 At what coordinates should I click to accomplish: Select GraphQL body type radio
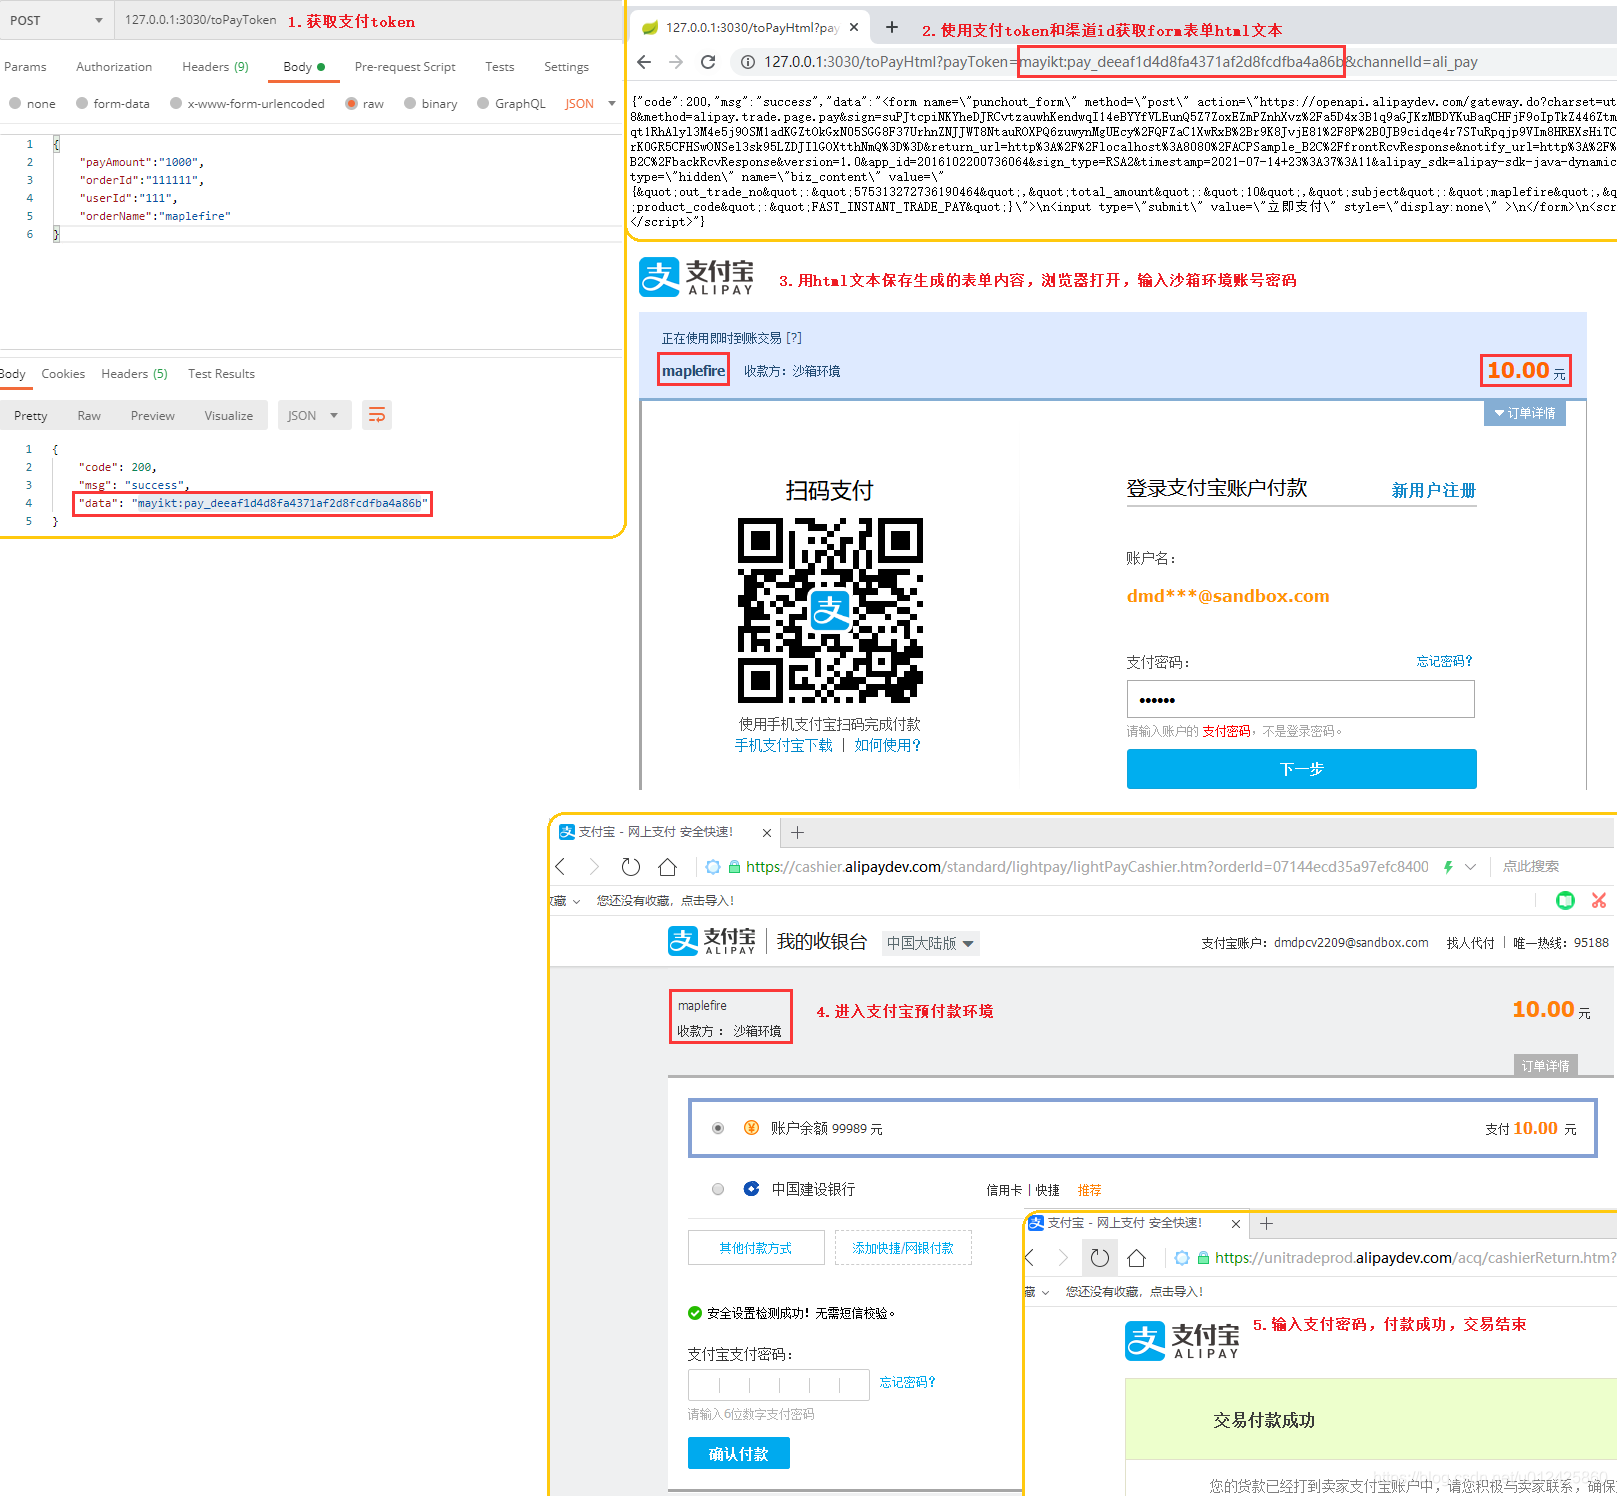tap(483, 103)
